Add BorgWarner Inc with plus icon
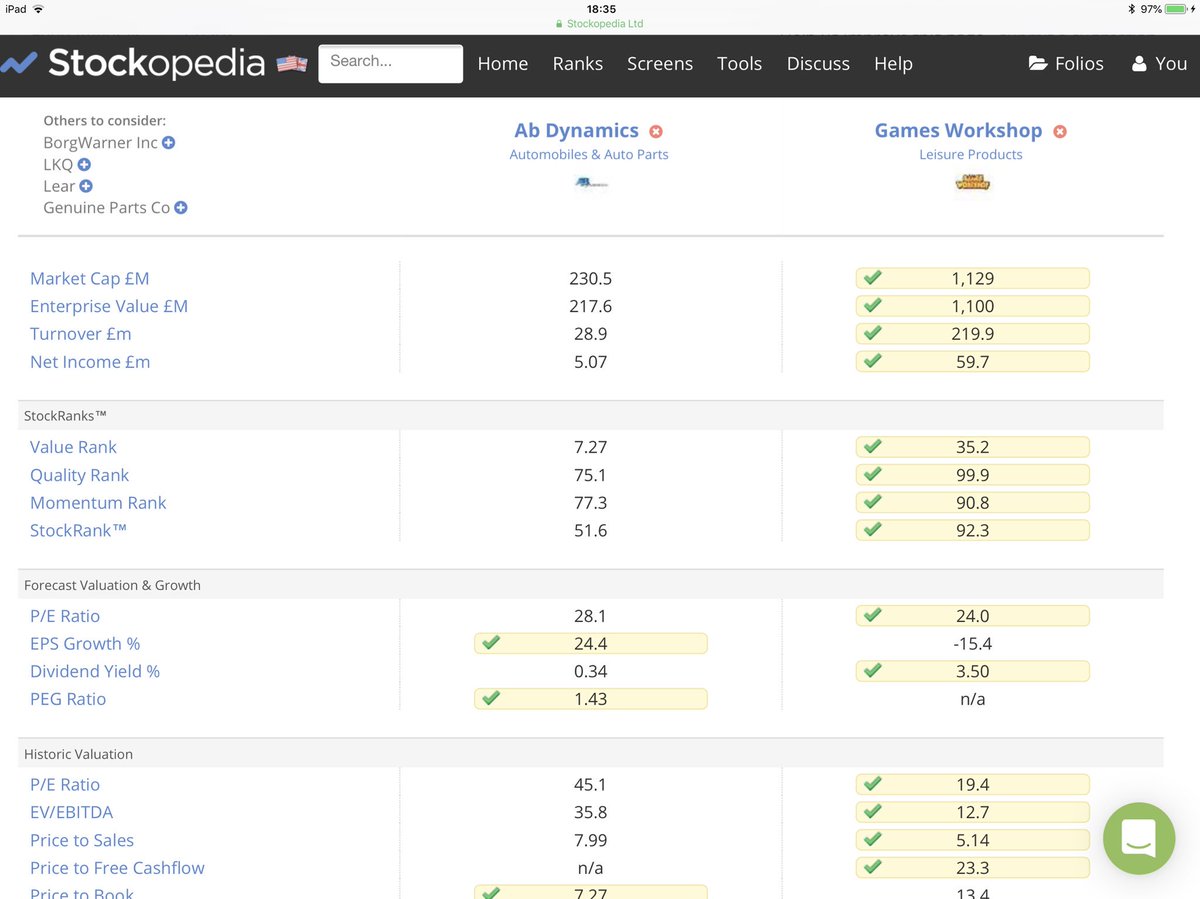The image size is (1200, 899). point(168,142)
